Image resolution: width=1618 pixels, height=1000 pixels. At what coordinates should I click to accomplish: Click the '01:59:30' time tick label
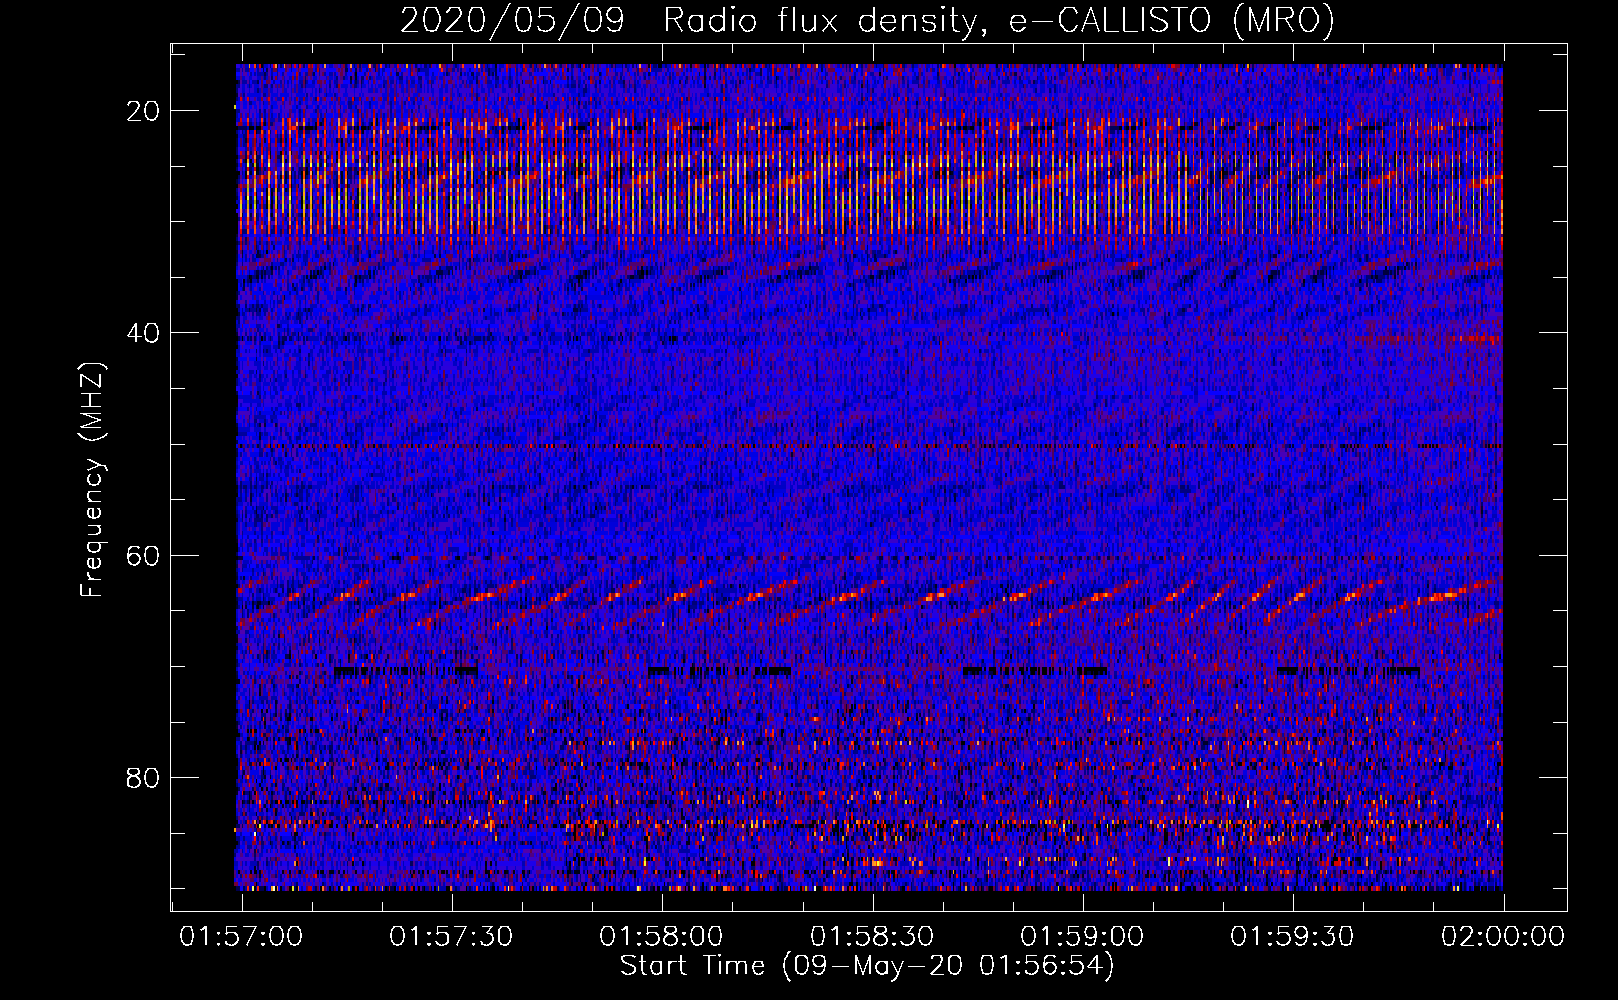pyautogui.click(x=1292, y=937)
